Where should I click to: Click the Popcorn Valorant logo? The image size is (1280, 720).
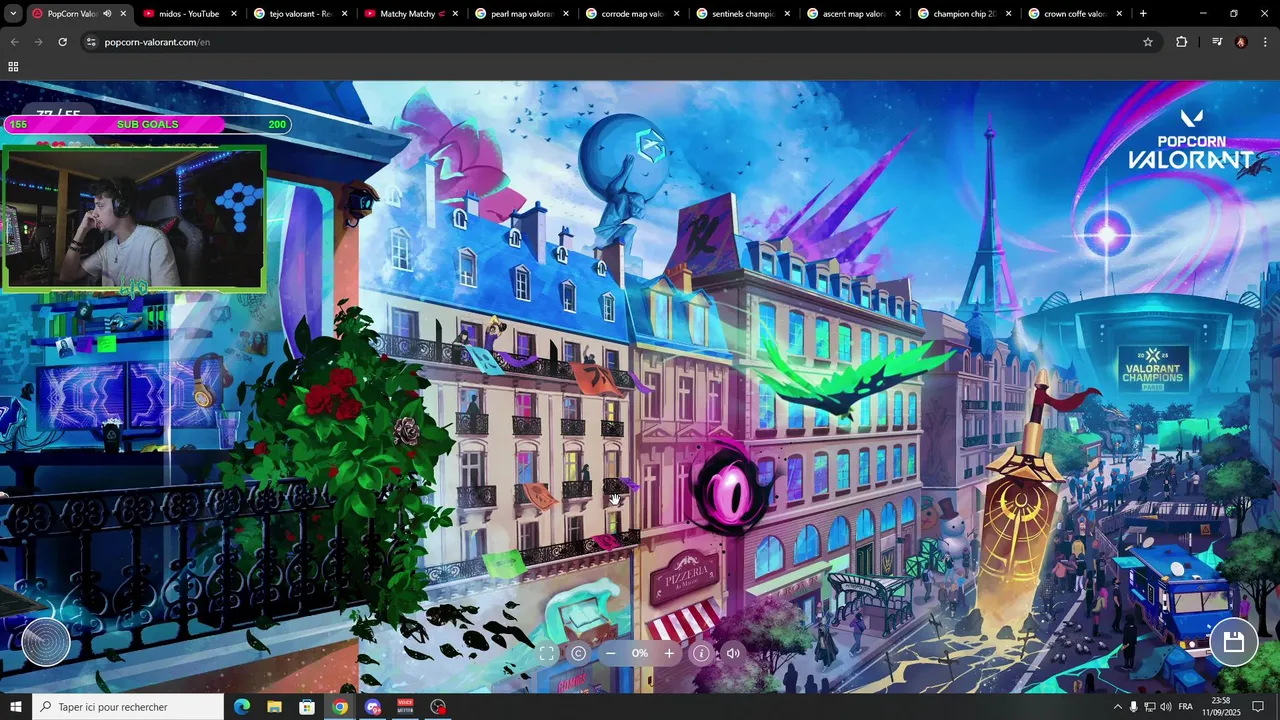point(1191,140)
